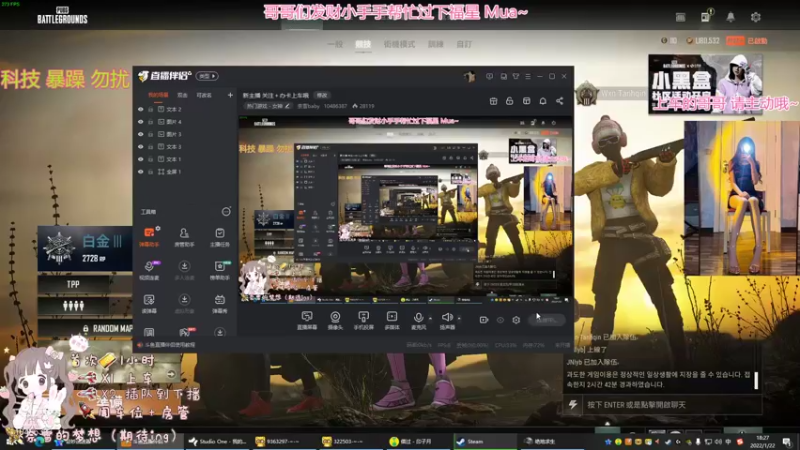The width and height of the screenshot is (800, 450).
Task: Click the lock icon above the preview
Action: [509, 101]
